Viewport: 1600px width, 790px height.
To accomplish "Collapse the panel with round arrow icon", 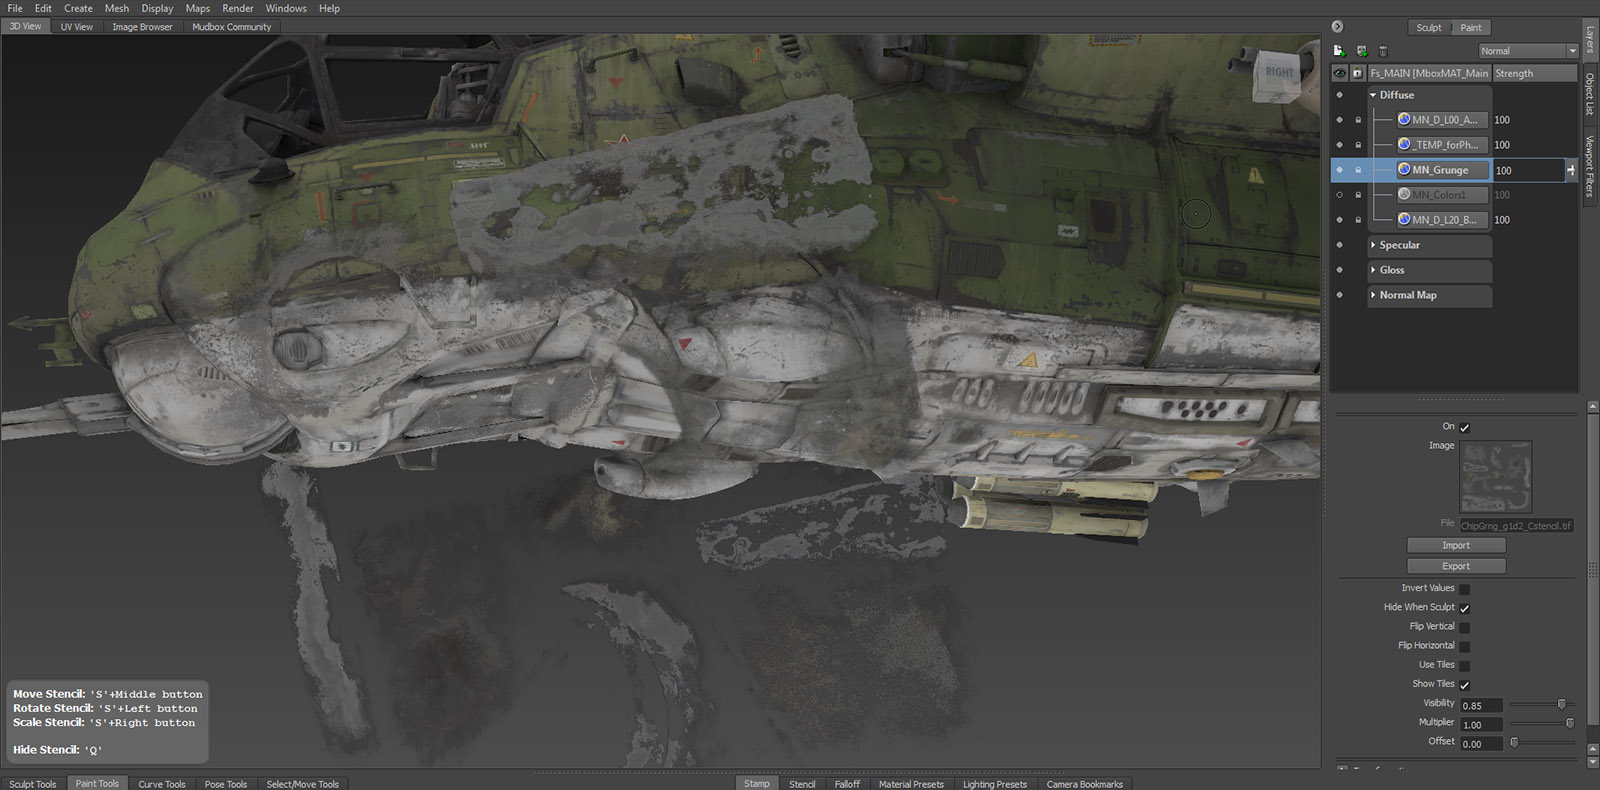I will 1338,27.
